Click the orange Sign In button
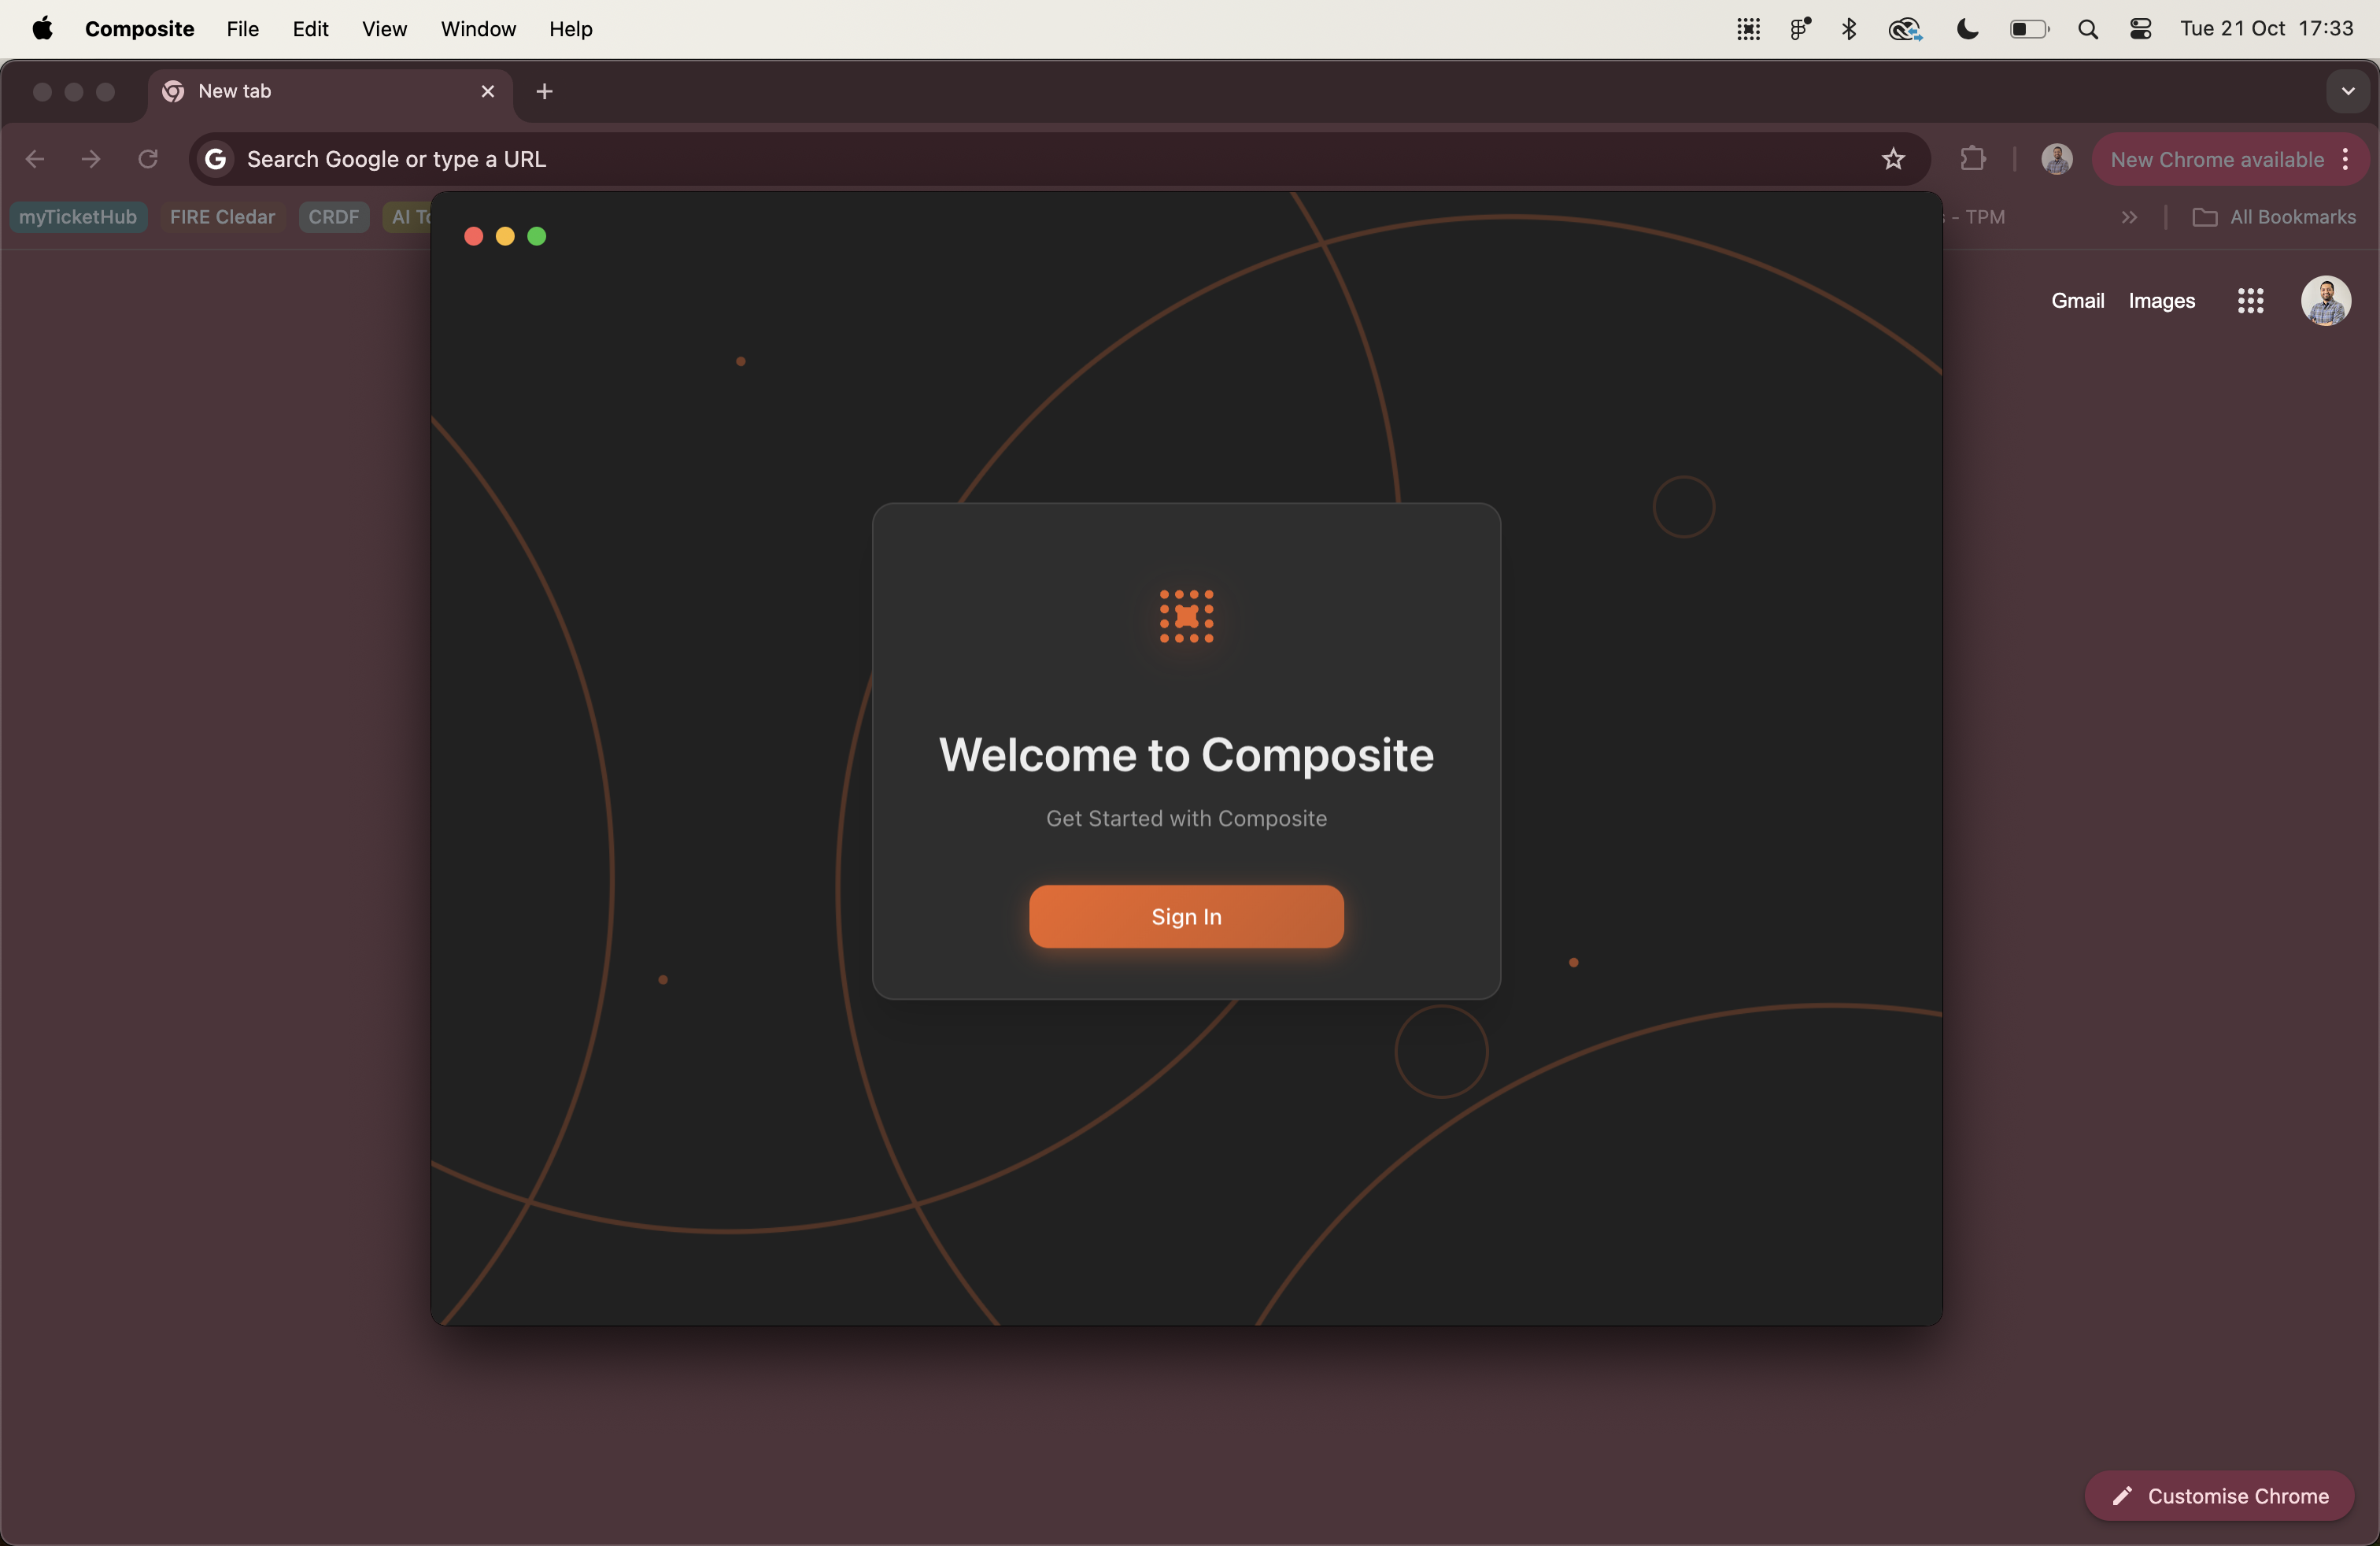The width and height of the screenshot is (2380, 1546). click(1186, 916)
